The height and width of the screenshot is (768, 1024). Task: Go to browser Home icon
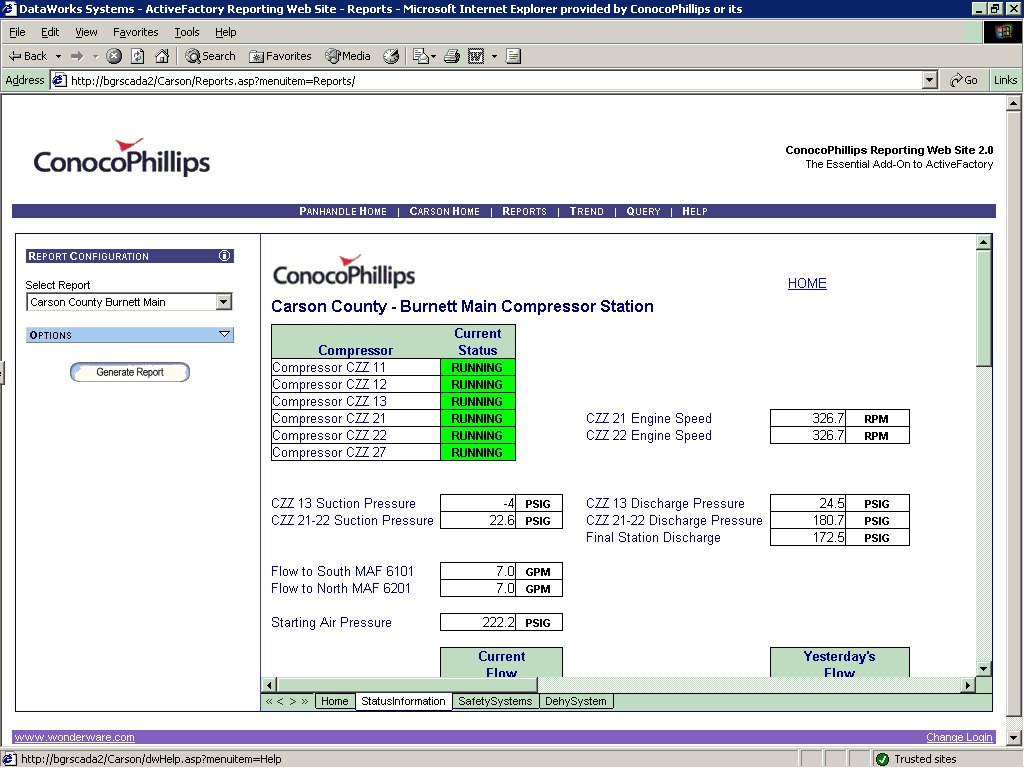point(161,56)
